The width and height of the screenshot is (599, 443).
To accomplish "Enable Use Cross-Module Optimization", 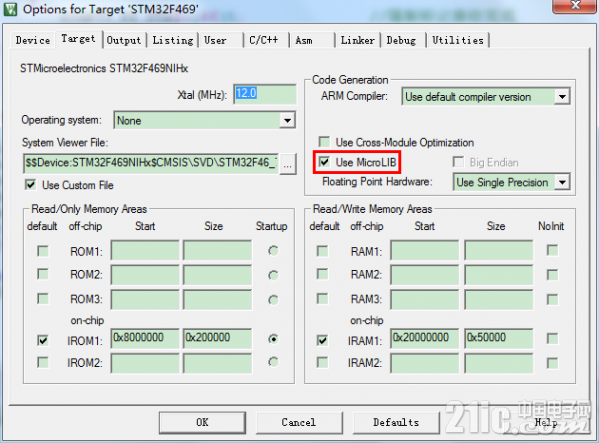I will (324, 142).
